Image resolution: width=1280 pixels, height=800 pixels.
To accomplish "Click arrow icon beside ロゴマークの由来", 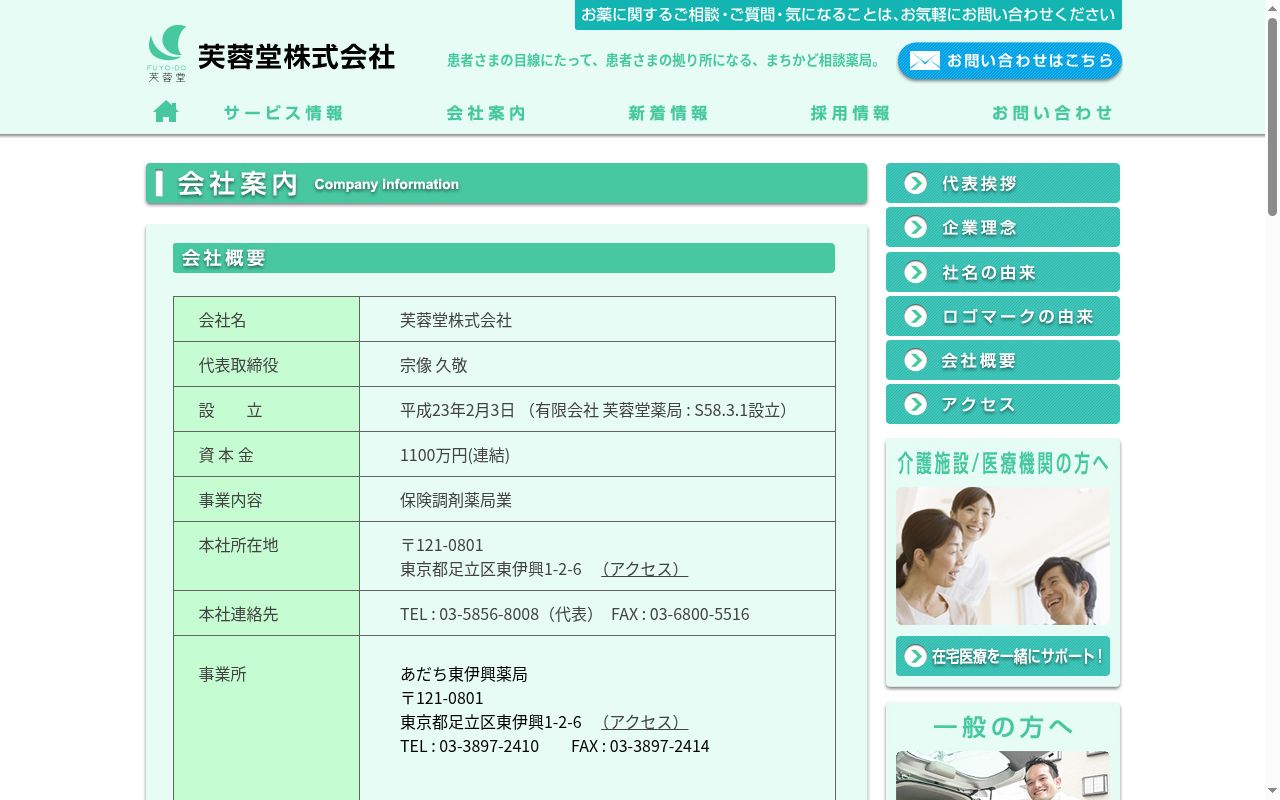I will click(x=915, y=316).
